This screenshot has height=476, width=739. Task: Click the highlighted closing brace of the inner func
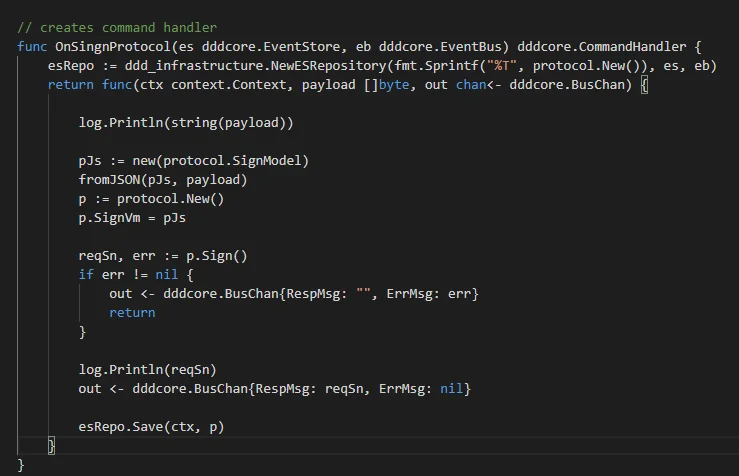pyautogui.click(x=51, y=445)
